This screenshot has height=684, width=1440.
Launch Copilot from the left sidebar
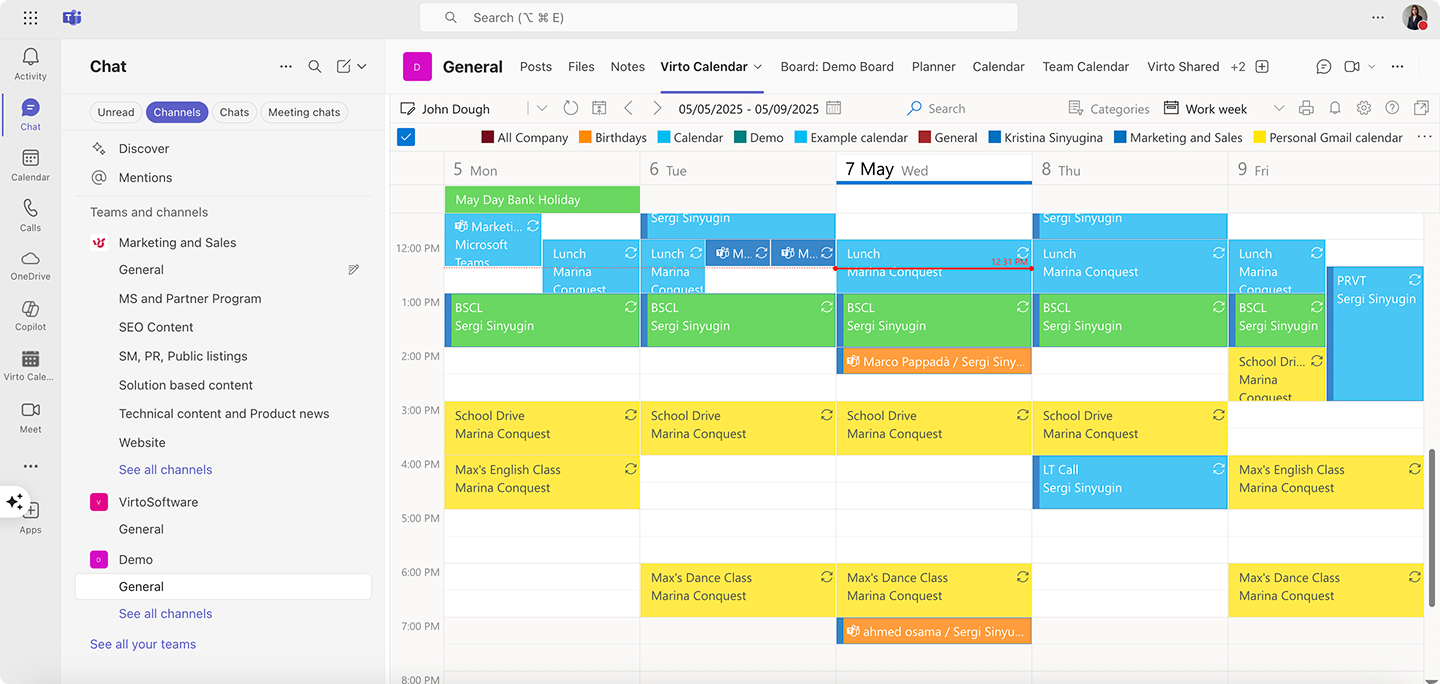30,313
